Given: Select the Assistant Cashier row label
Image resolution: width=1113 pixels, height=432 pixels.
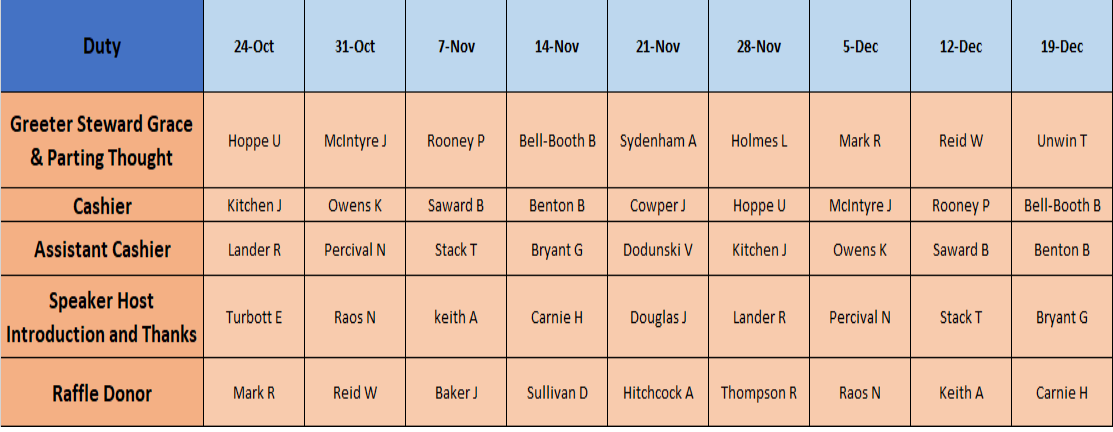Looking at the screenshot, I should click(x=102, y=249).
